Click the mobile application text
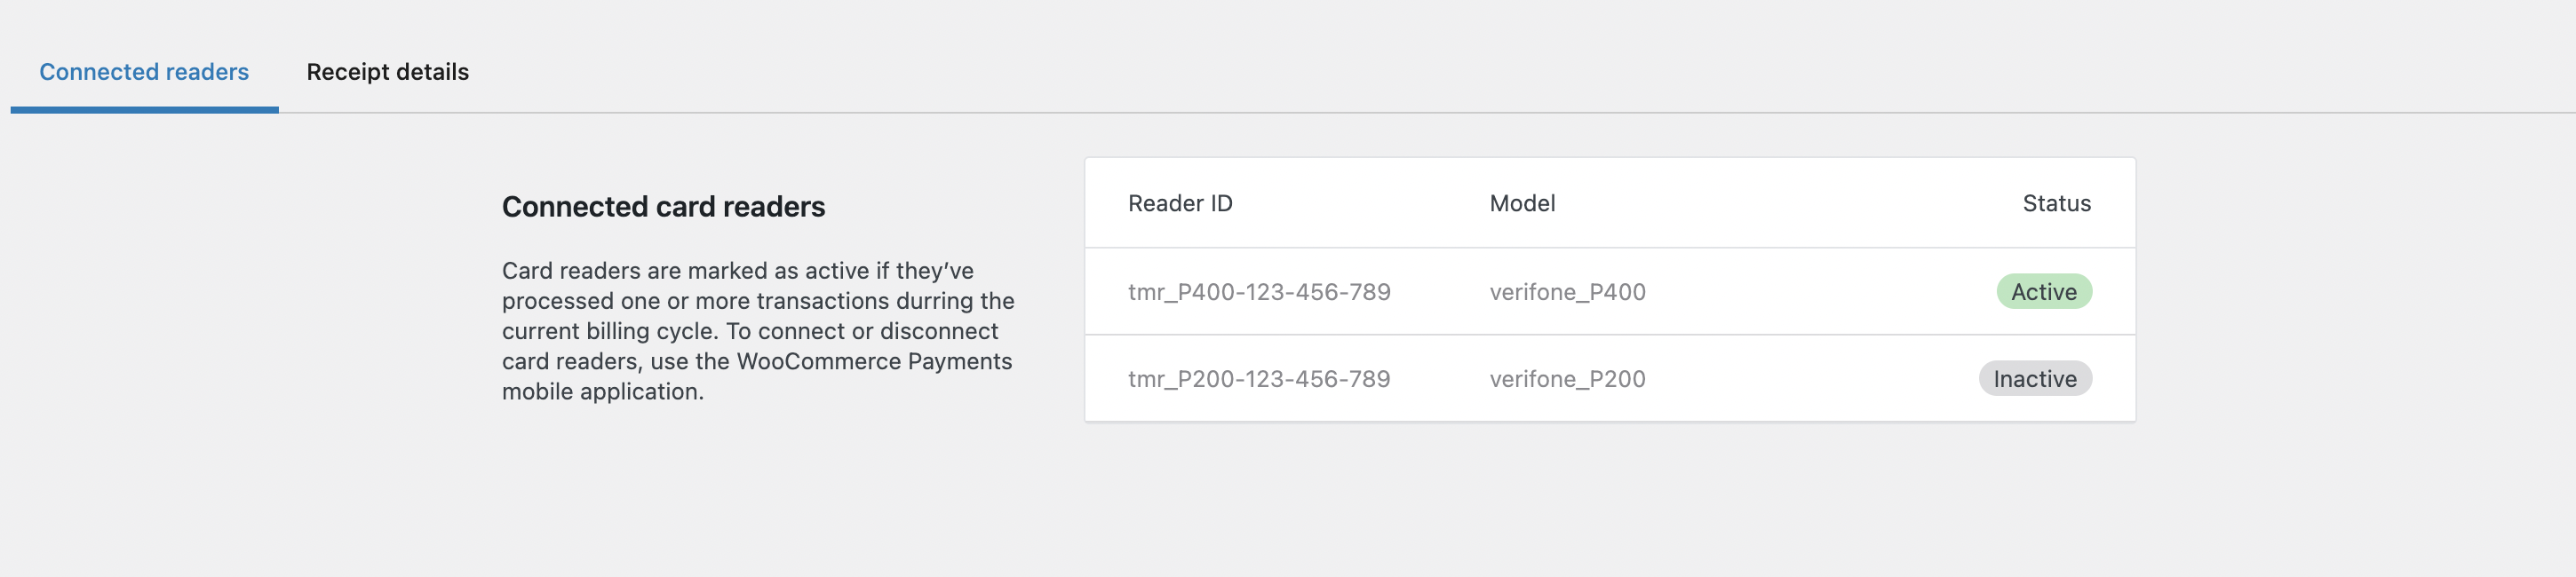The width and height of the screenshot is (2576, 577). [x=602, y=392]
